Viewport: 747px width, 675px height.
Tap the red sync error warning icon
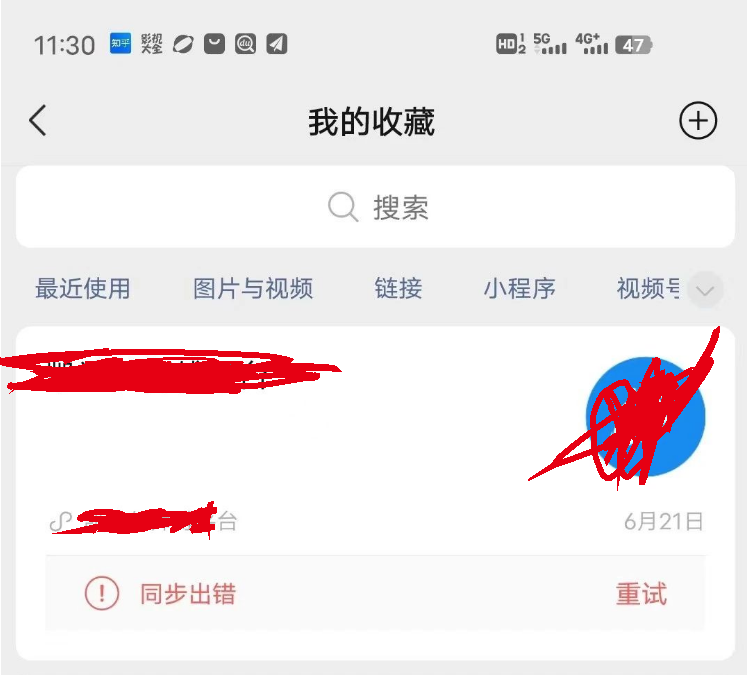[x=101, y=593]
